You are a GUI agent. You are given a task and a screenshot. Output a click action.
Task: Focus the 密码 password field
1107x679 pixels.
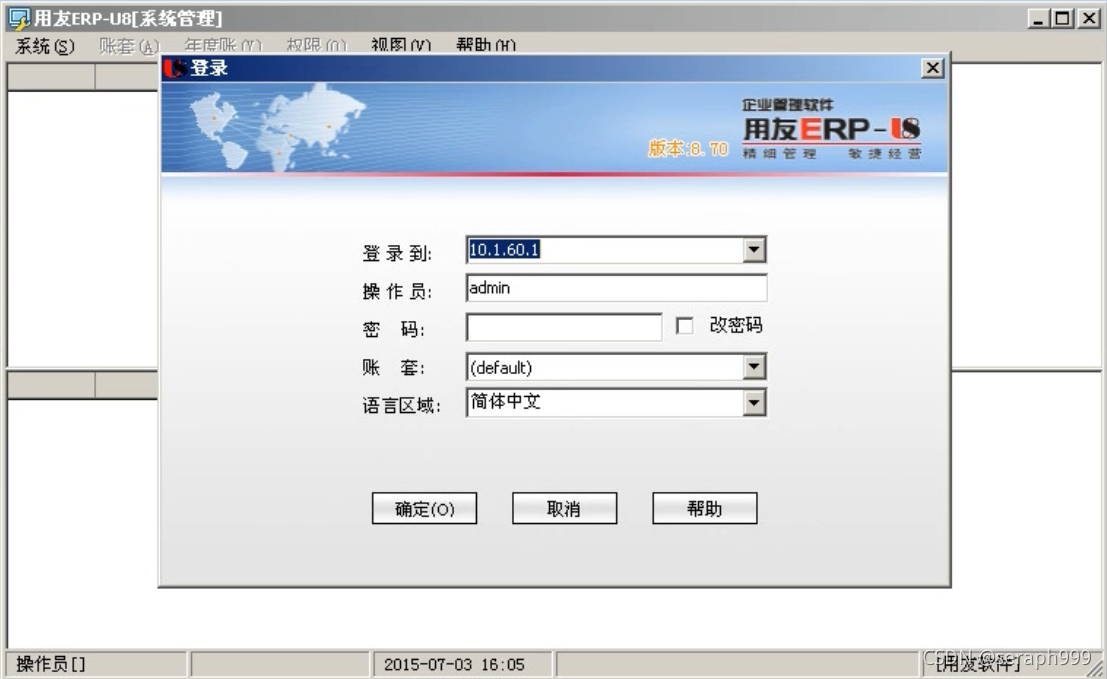pyautogui.click(x=563, y=327)
